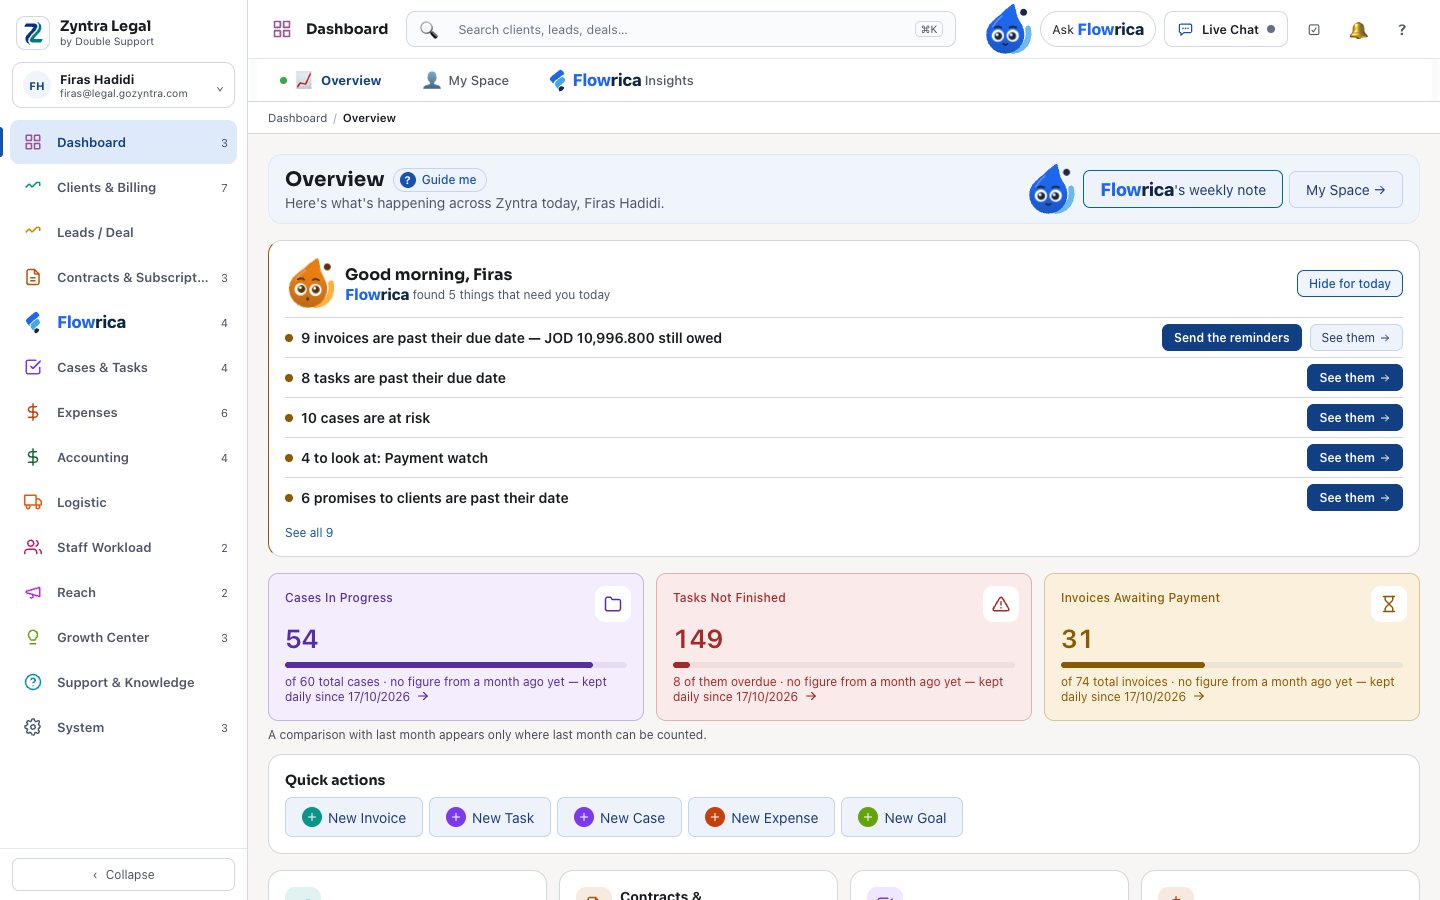Viewport: 1440px width, 900px height.
Task: Click the Cases In Progress progress bar
Action: pos(456,665)
